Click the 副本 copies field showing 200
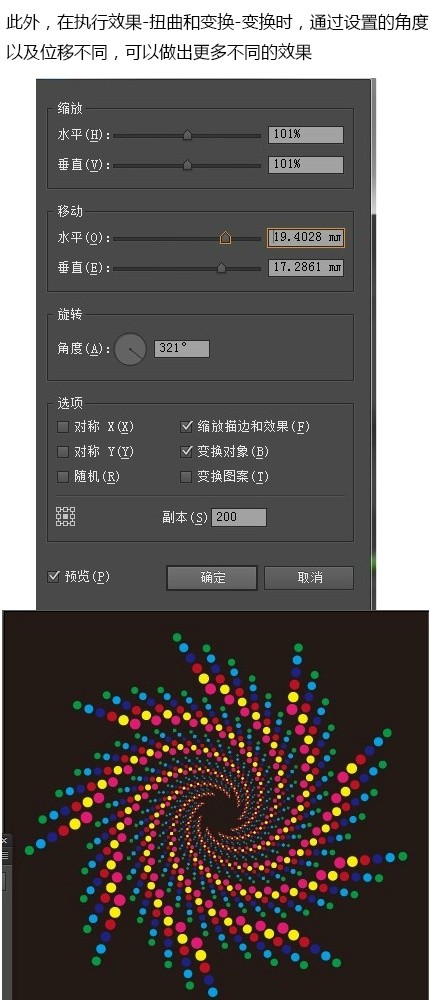This screenshot has height=1000, width=440. click(239, 517)
